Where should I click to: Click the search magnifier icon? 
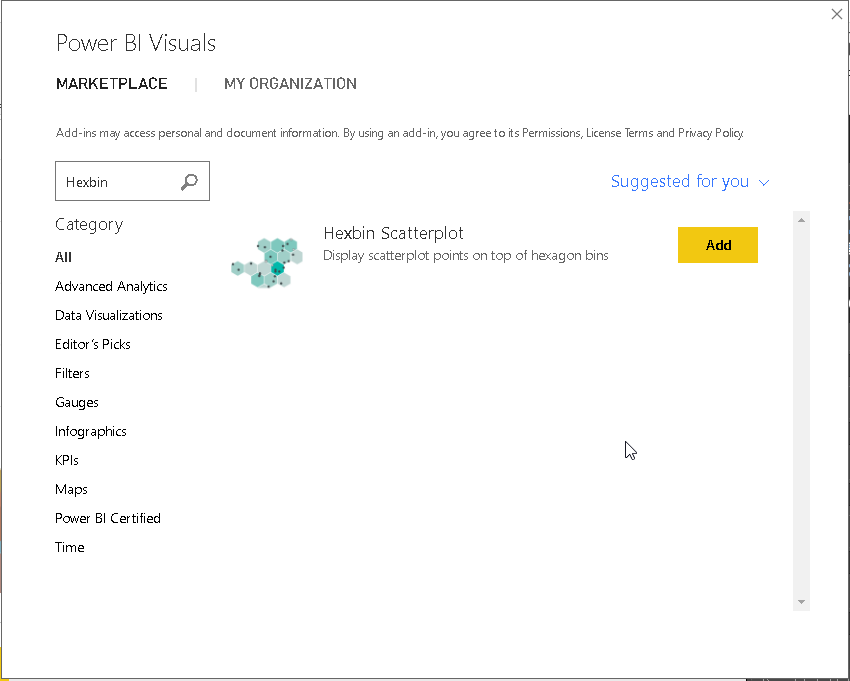pos(189,182)
